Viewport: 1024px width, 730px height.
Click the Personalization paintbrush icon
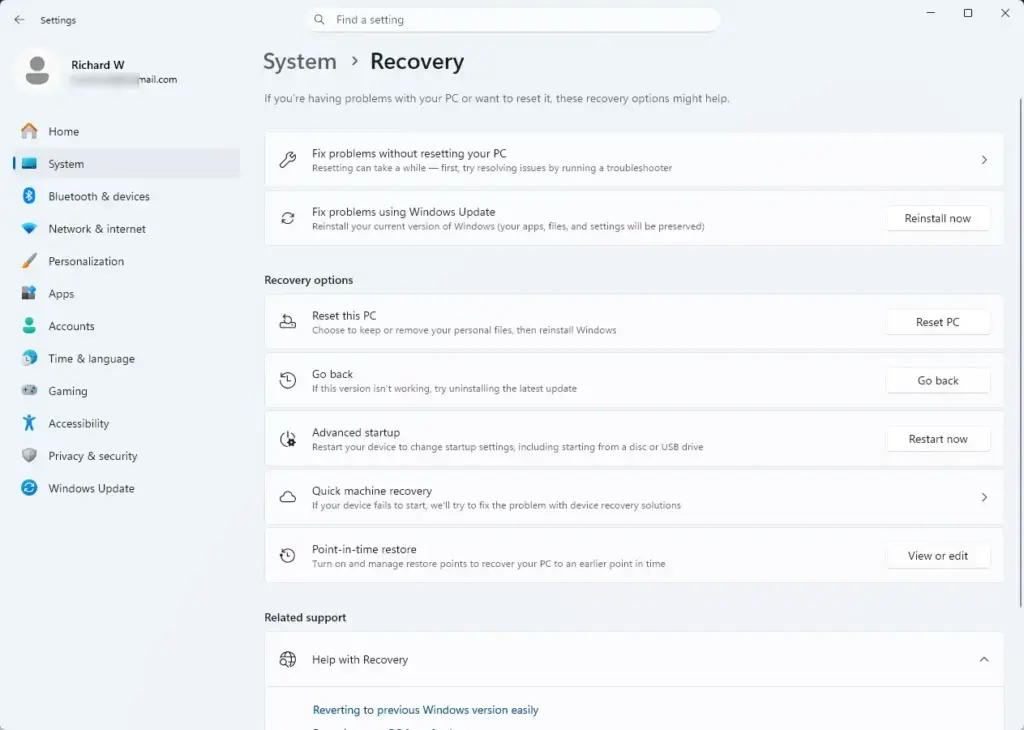[x=29, y=261]
